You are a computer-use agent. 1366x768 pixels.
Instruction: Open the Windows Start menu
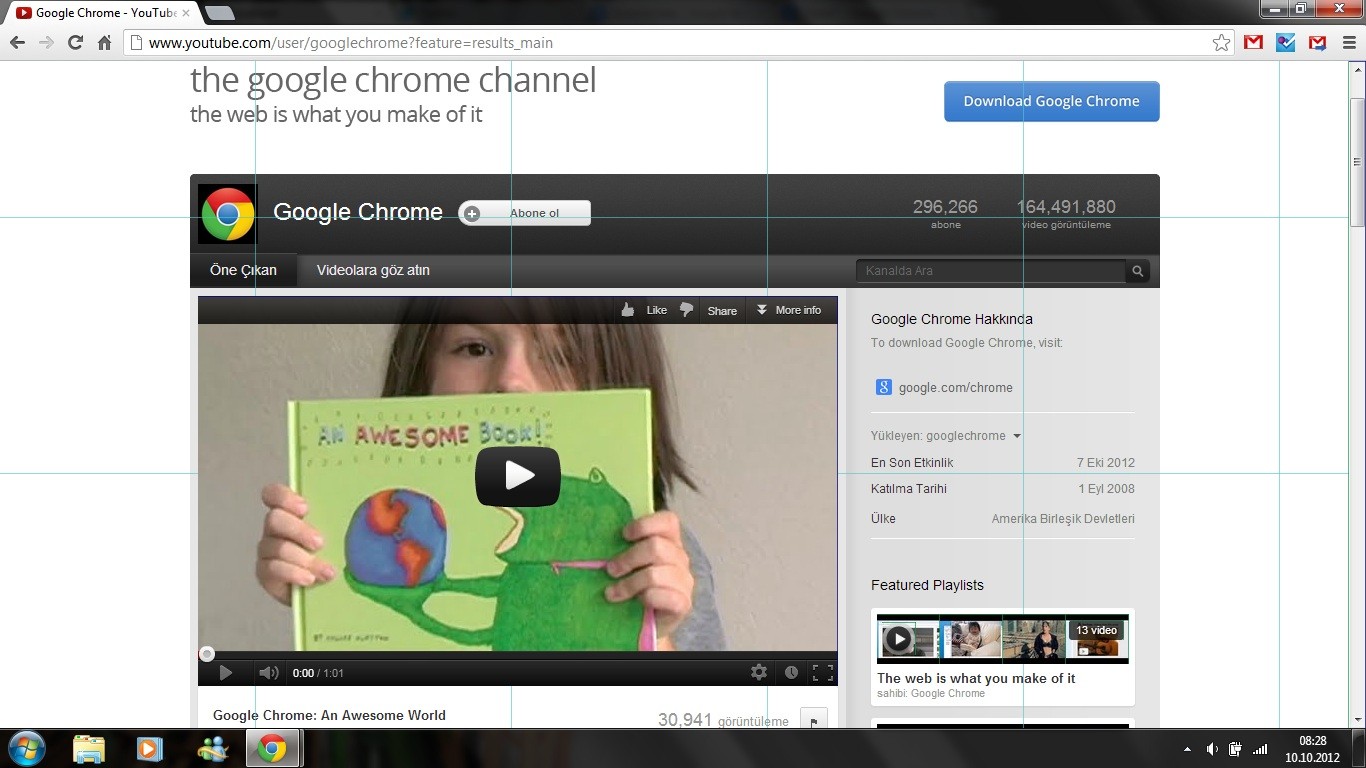point(26,748)
